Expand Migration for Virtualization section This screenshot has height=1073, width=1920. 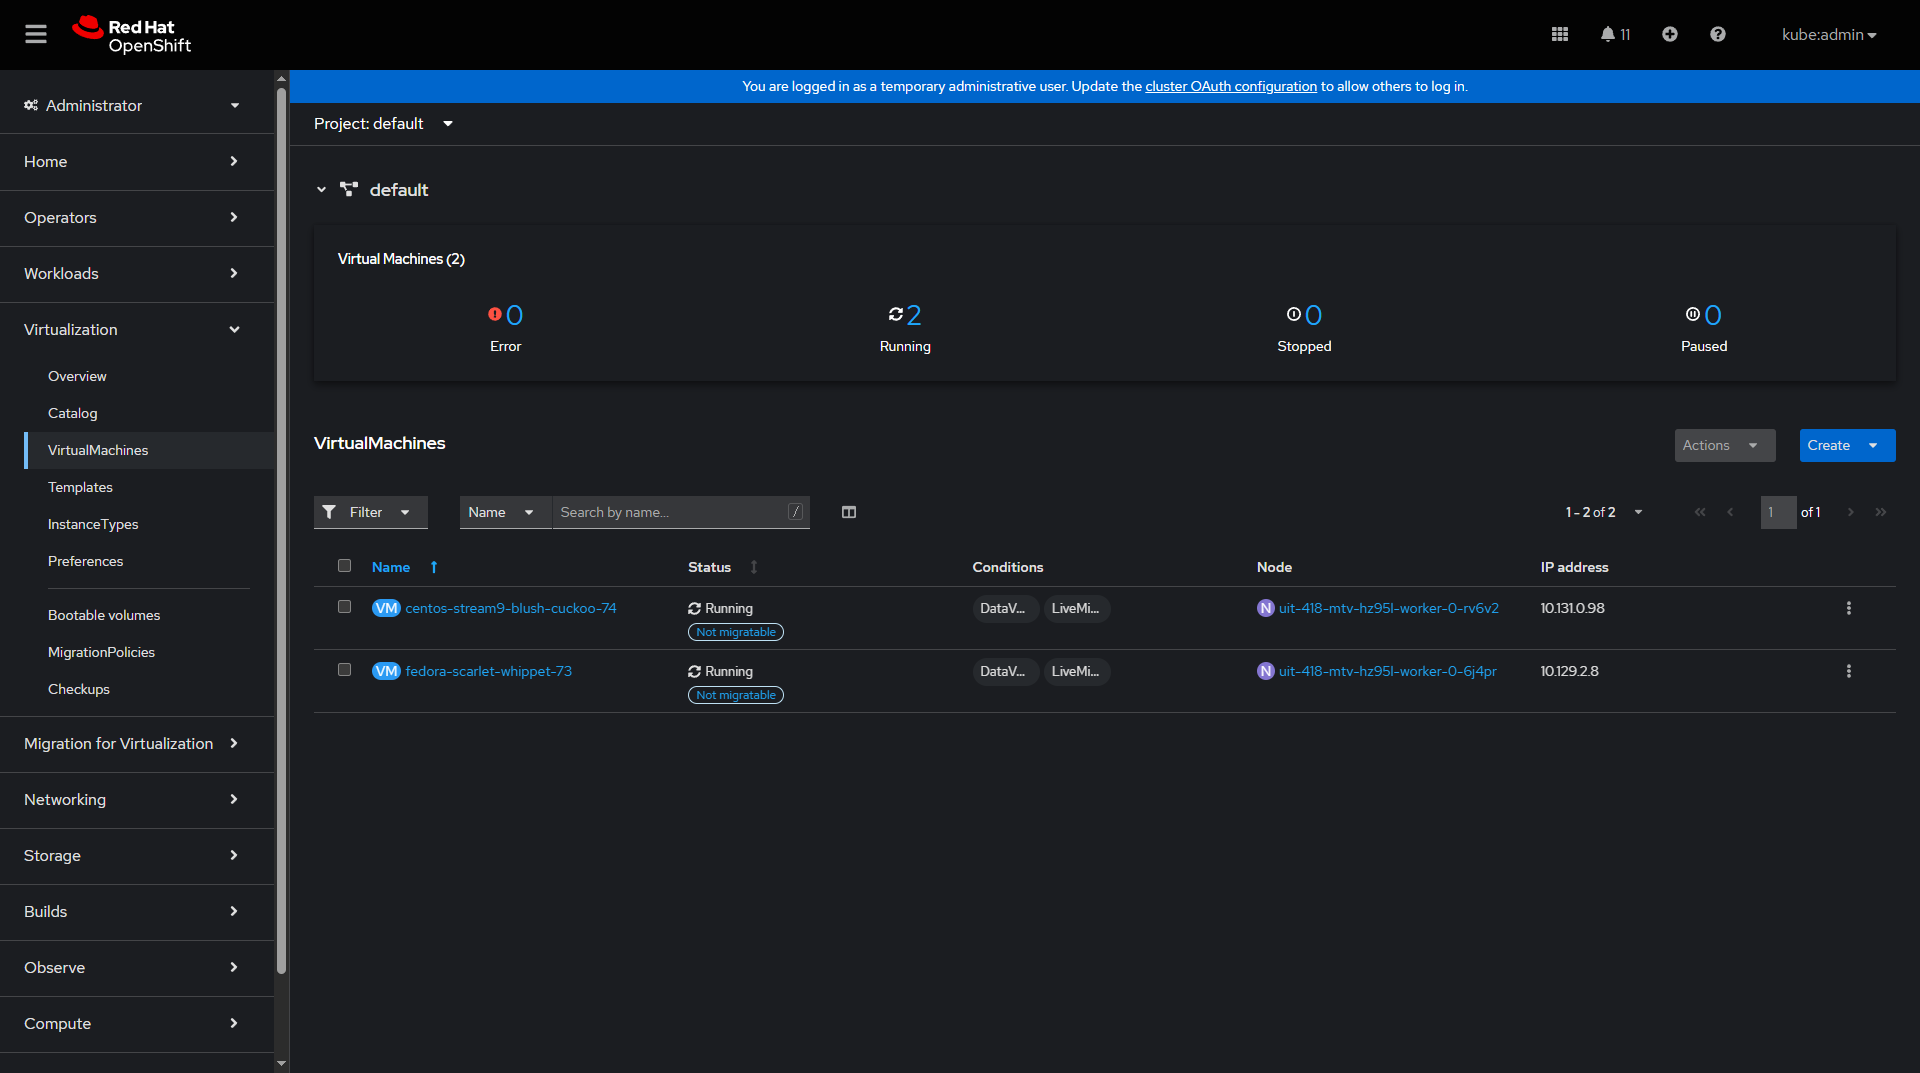tap(137, 744)
